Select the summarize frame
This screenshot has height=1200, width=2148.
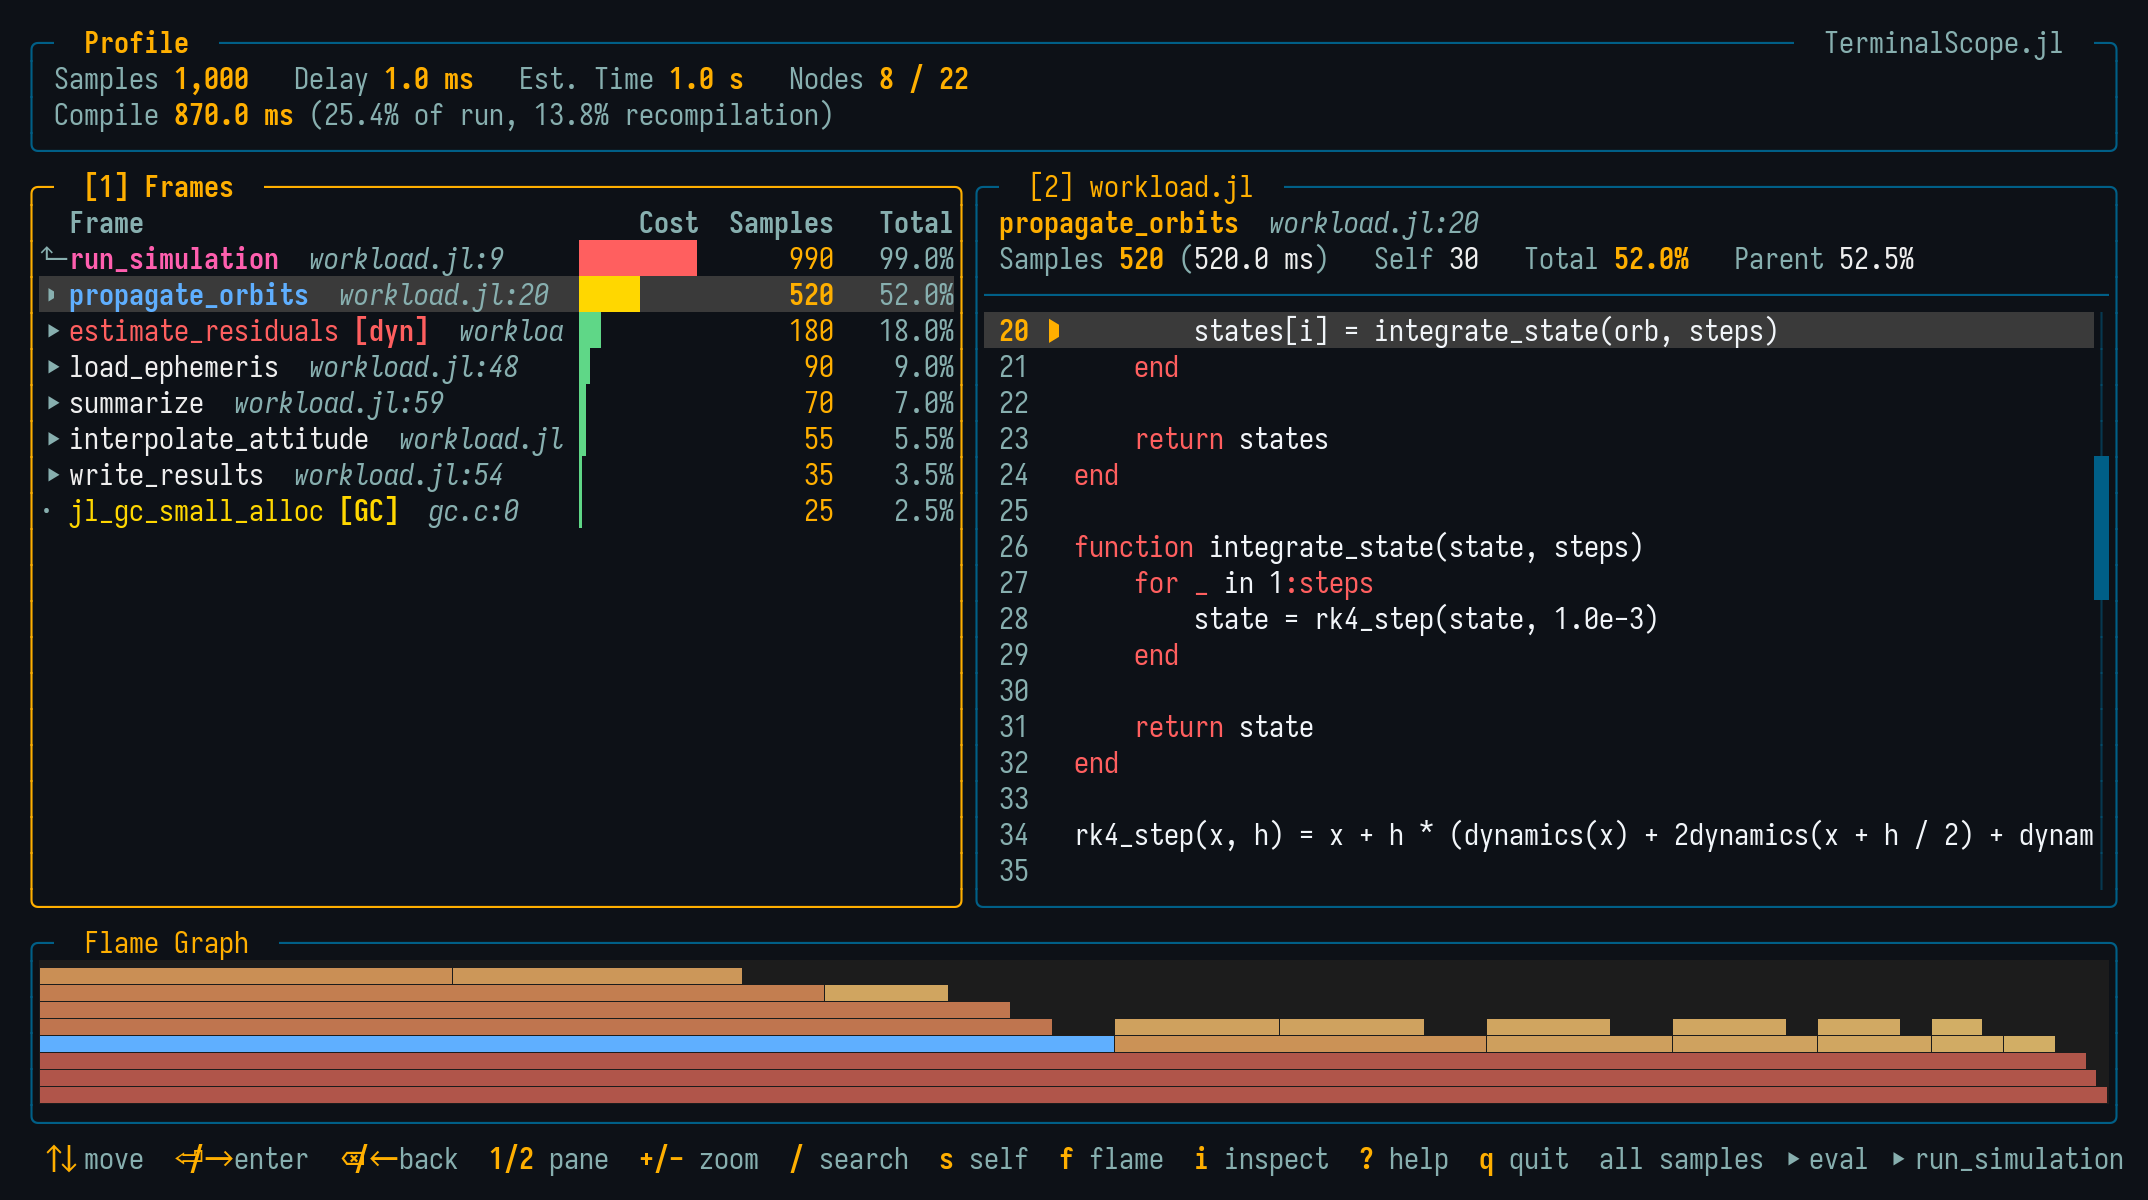(x=136, y=403)
